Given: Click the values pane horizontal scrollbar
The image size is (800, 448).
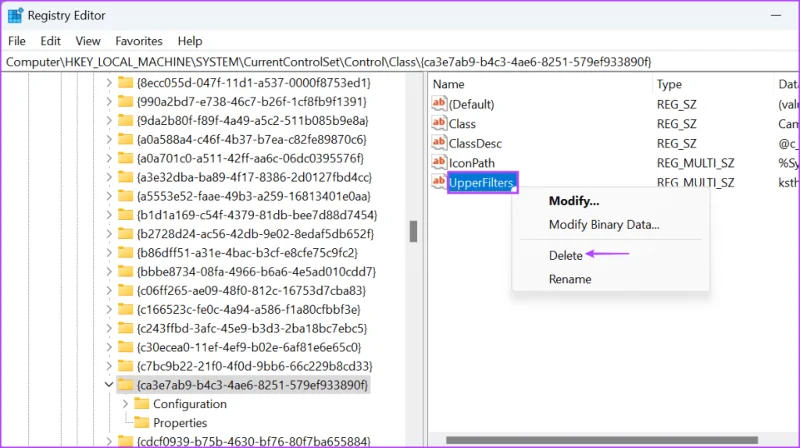Looking at the screenshot, I should tap(602, 440).
